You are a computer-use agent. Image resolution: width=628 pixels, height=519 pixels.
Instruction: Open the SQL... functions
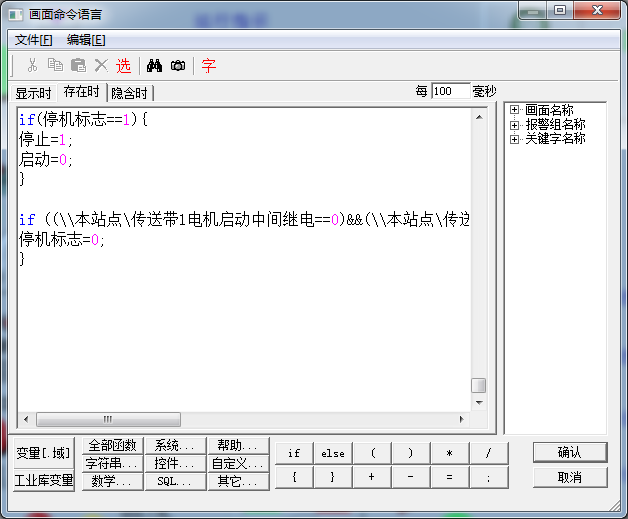(175, 481)
